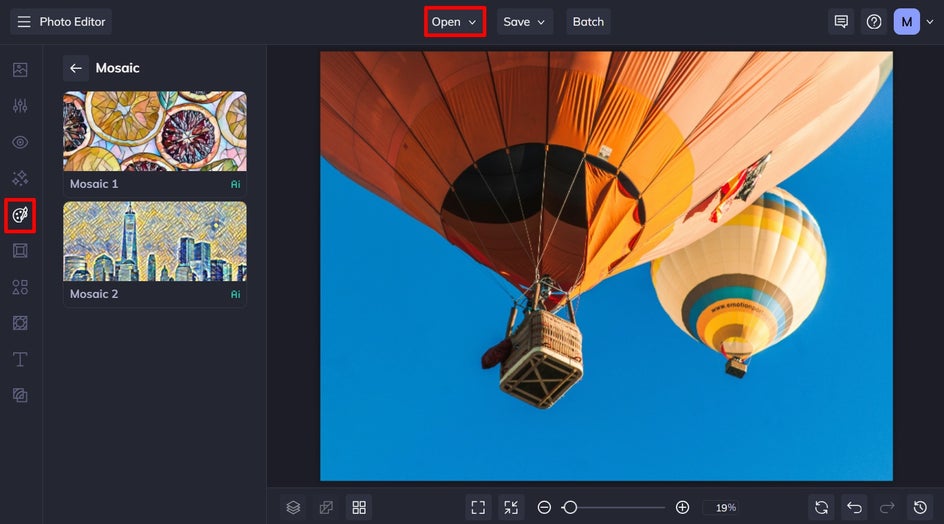Open the account avatar dropdown

pos(913,22)
